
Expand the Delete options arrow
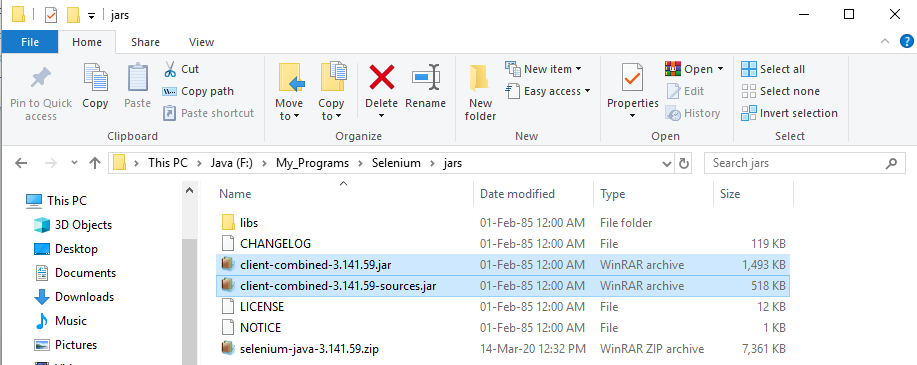[x=381, y=116]
